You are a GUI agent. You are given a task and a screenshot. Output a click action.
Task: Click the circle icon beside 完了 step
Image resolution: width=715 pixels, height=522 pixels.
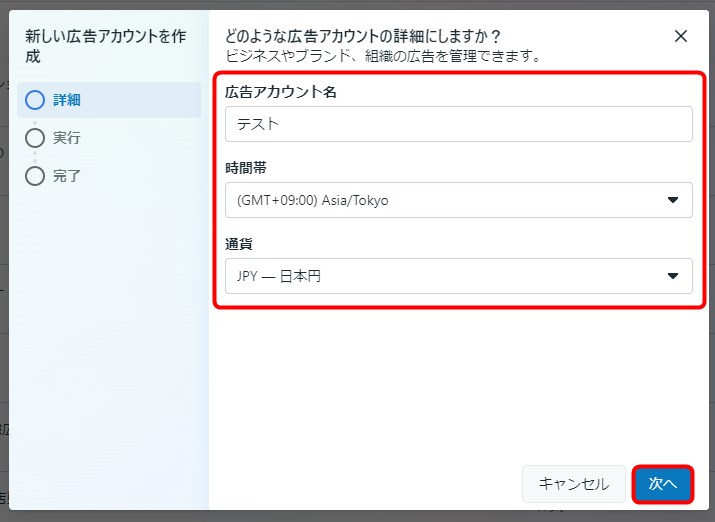(x=35, y=176)
